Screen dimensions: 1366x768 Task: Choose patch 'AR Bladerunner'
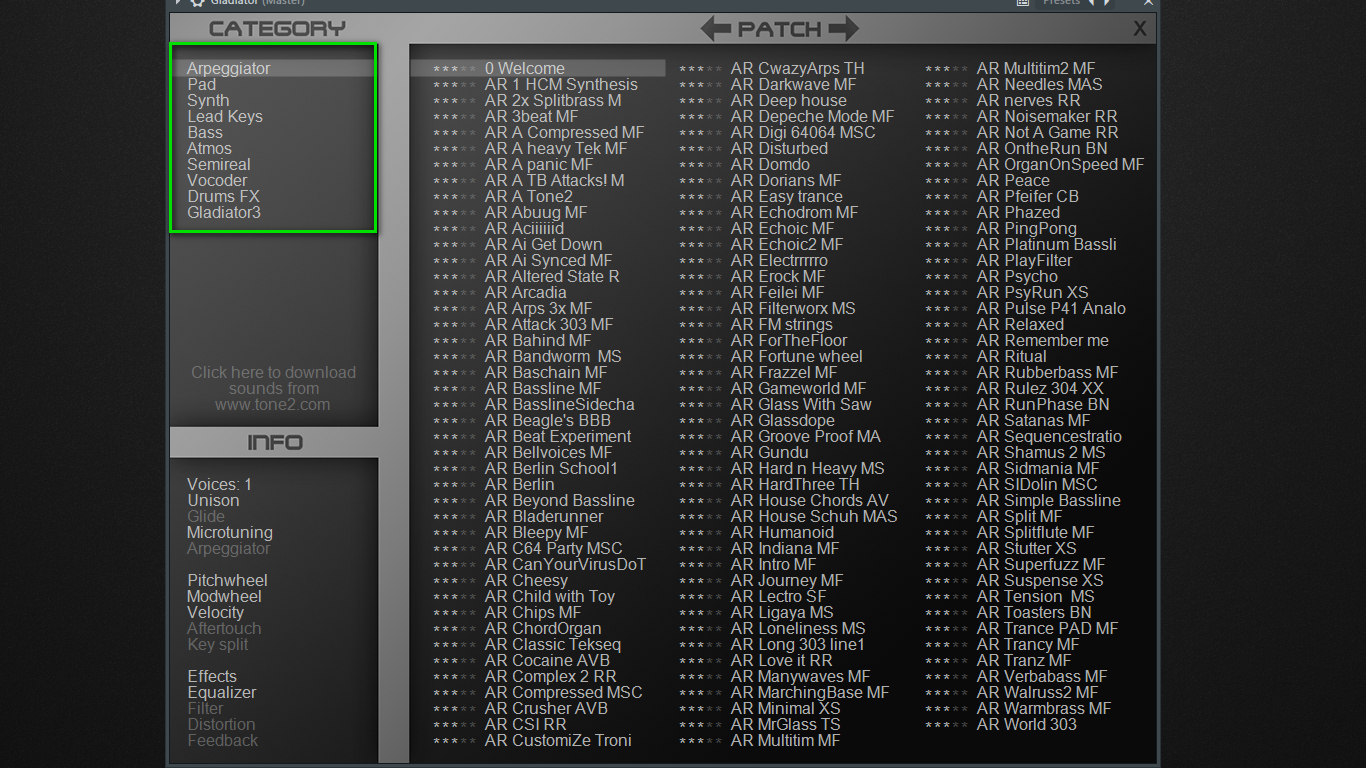[x=544, y=517]
